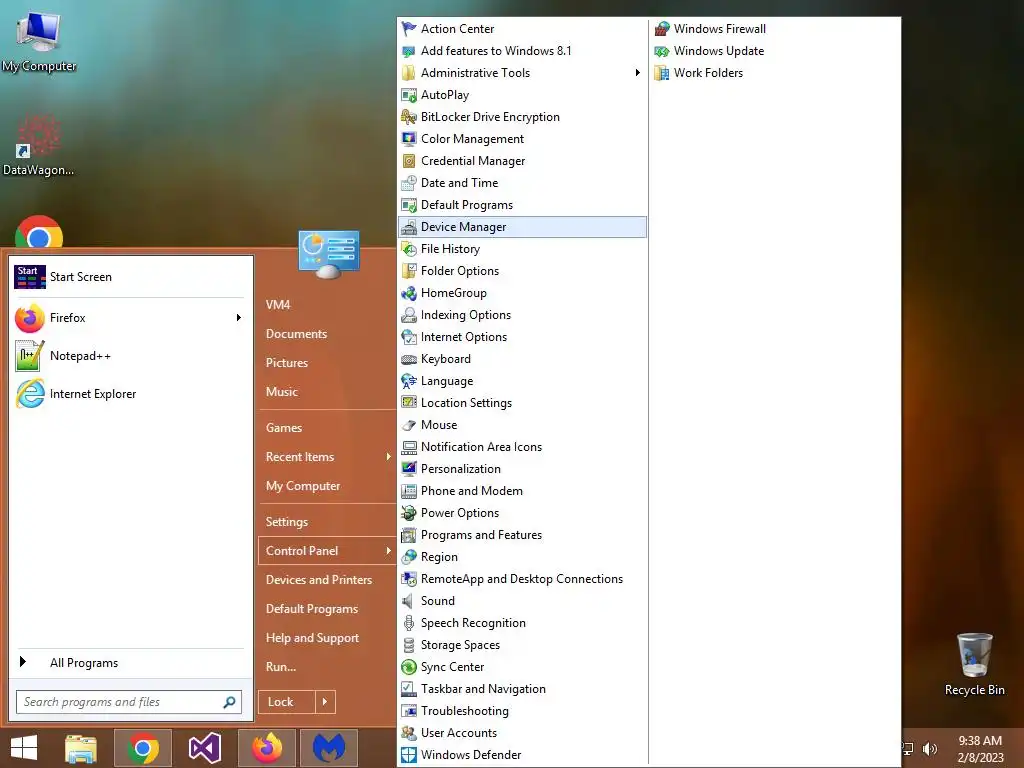The image size is (1024, 768).
Task: Click the File History icon
Action: tap(409, 249)
